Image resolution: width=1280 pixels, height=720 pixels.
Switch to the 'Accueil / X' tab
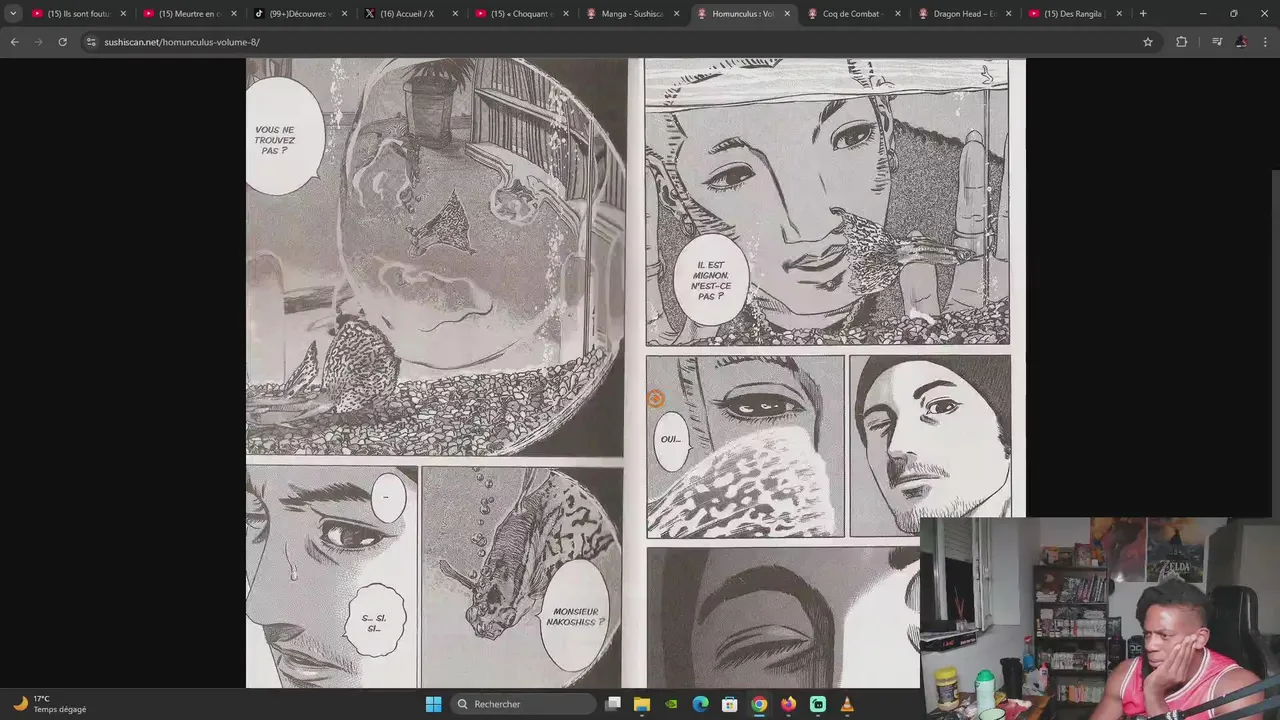(411, 14)
